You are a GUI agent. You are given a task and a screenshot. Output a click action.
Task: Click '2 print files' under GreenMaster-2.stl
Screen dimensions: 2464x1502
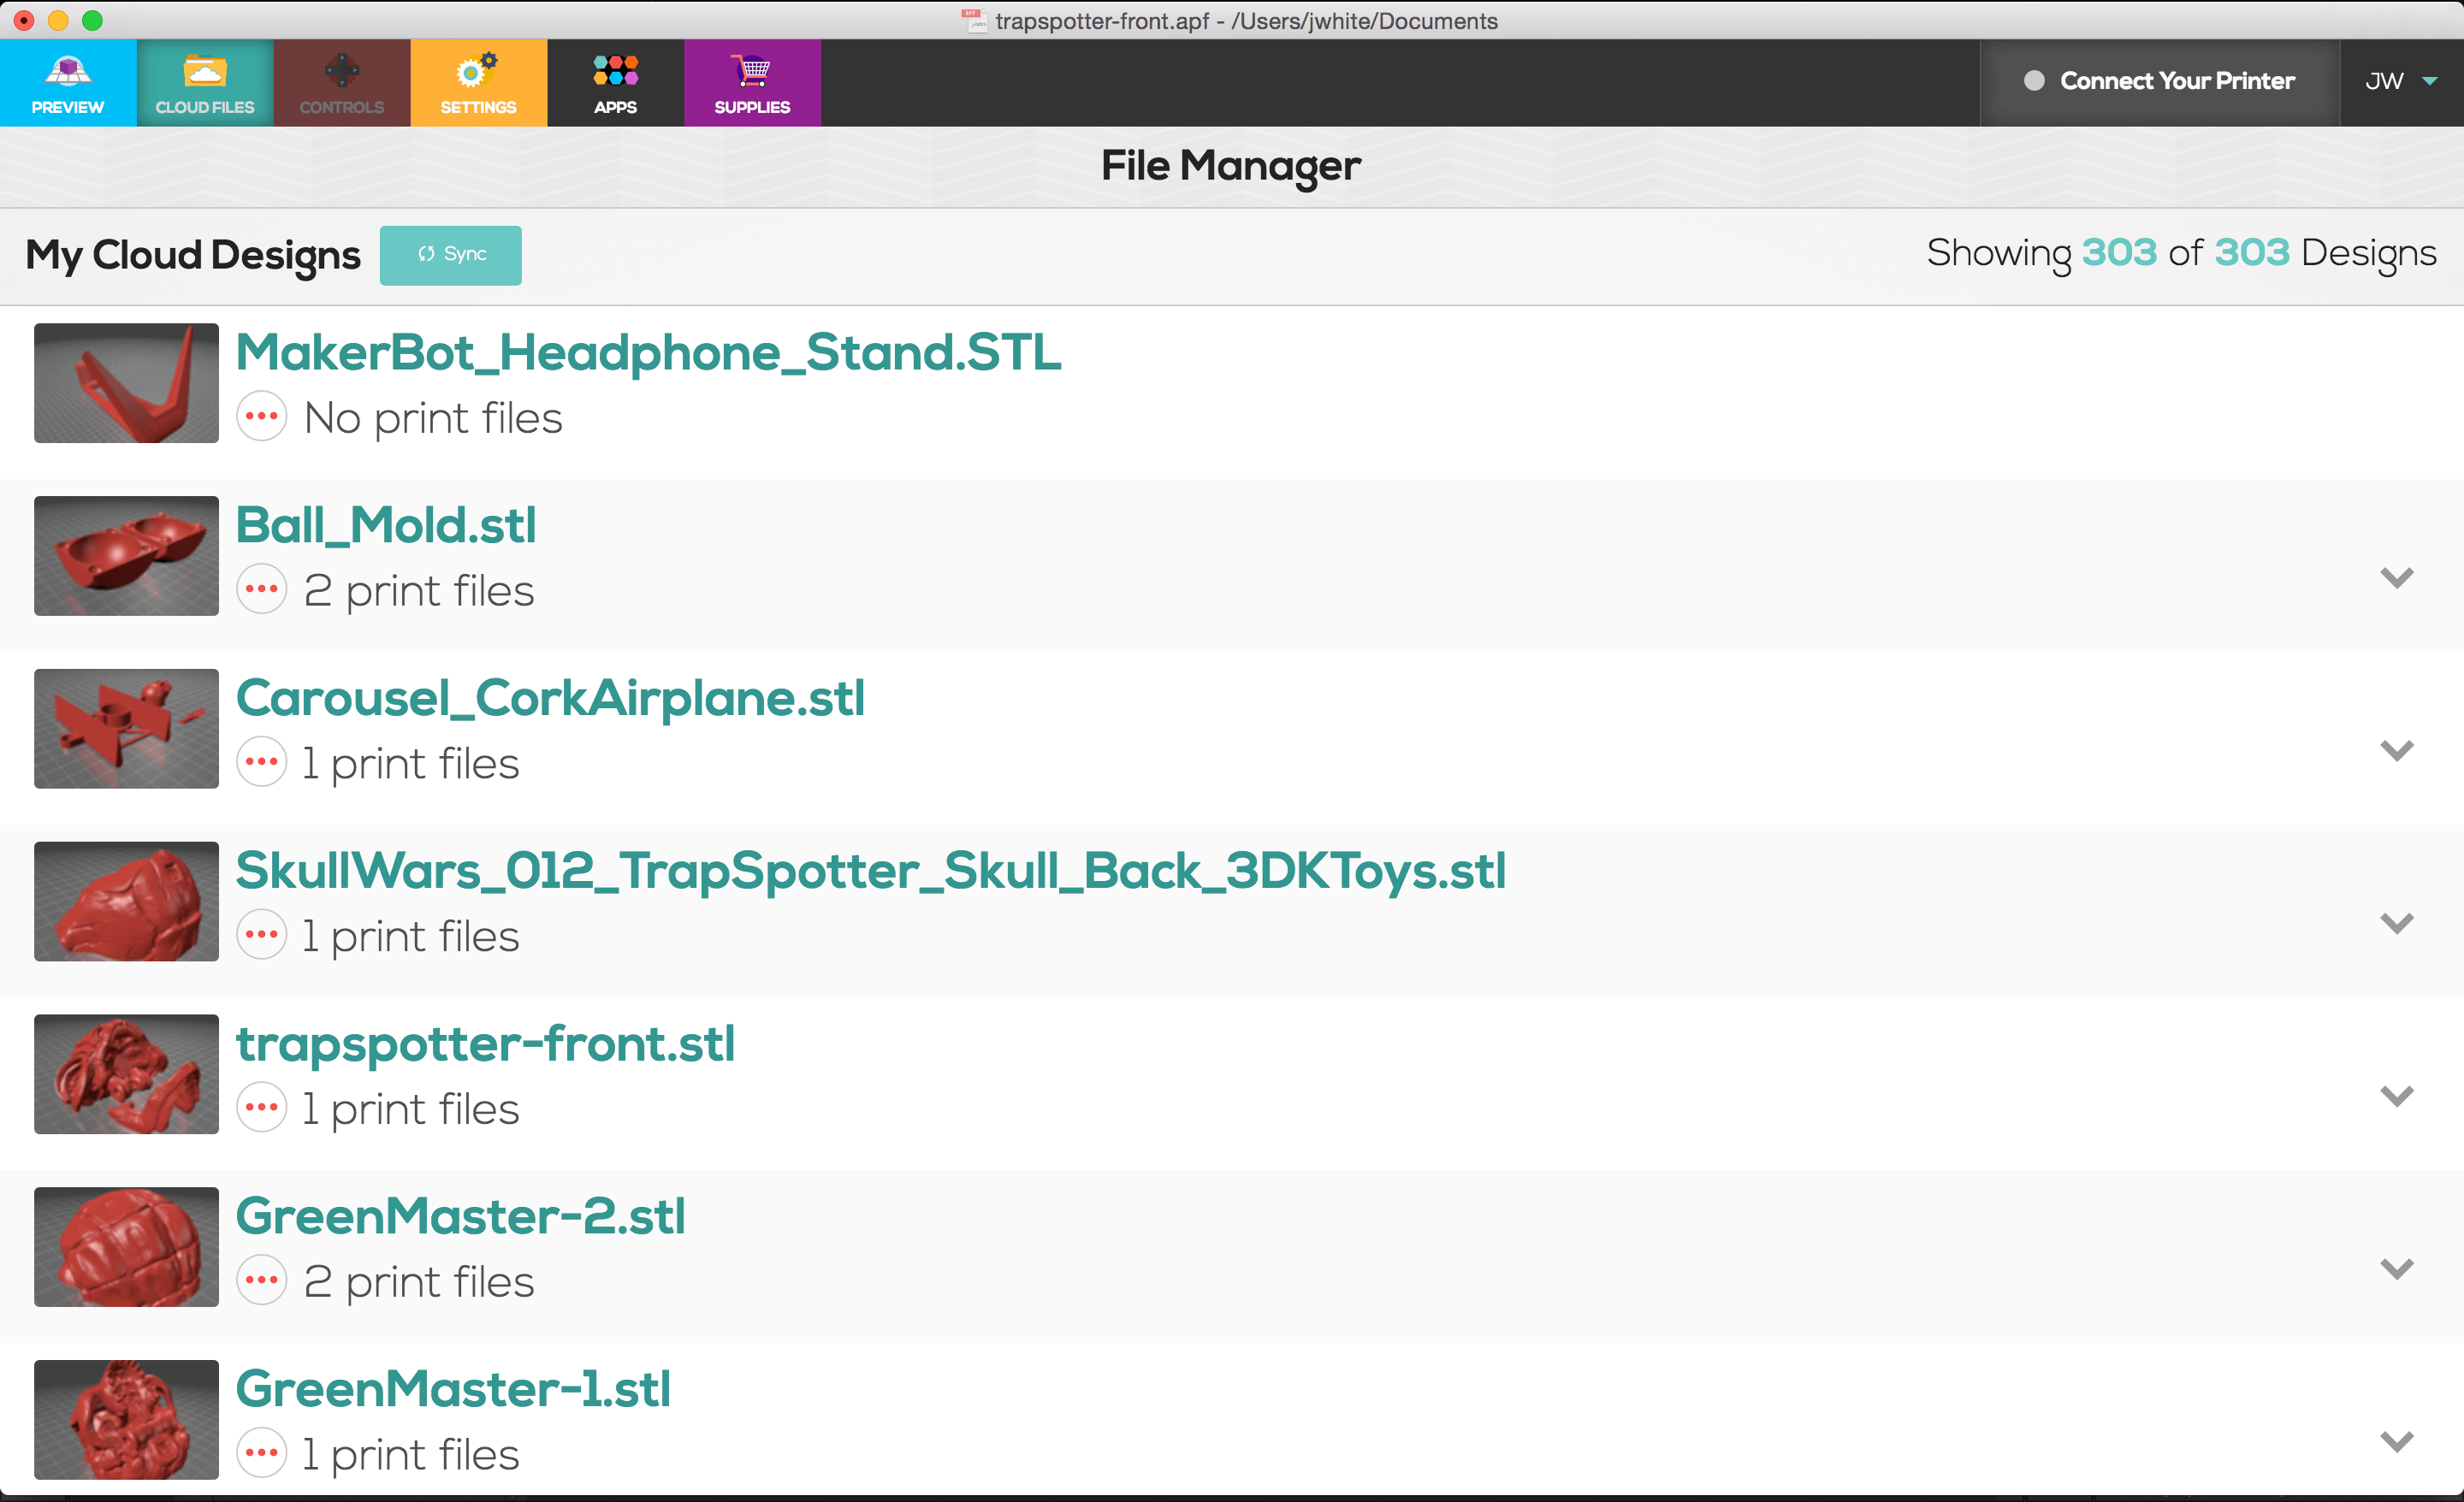point(419,1284)
